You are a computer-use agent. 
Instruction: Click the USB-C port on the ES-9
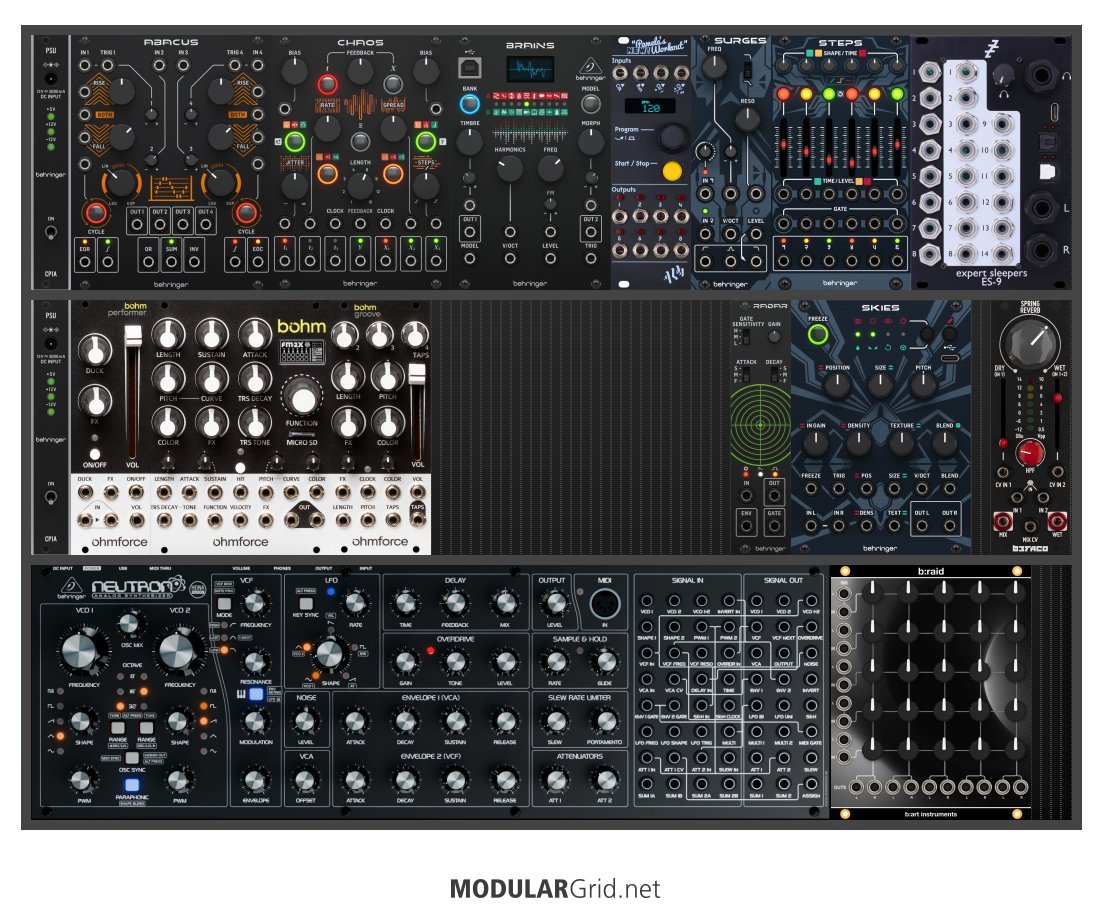(1055, 113)
